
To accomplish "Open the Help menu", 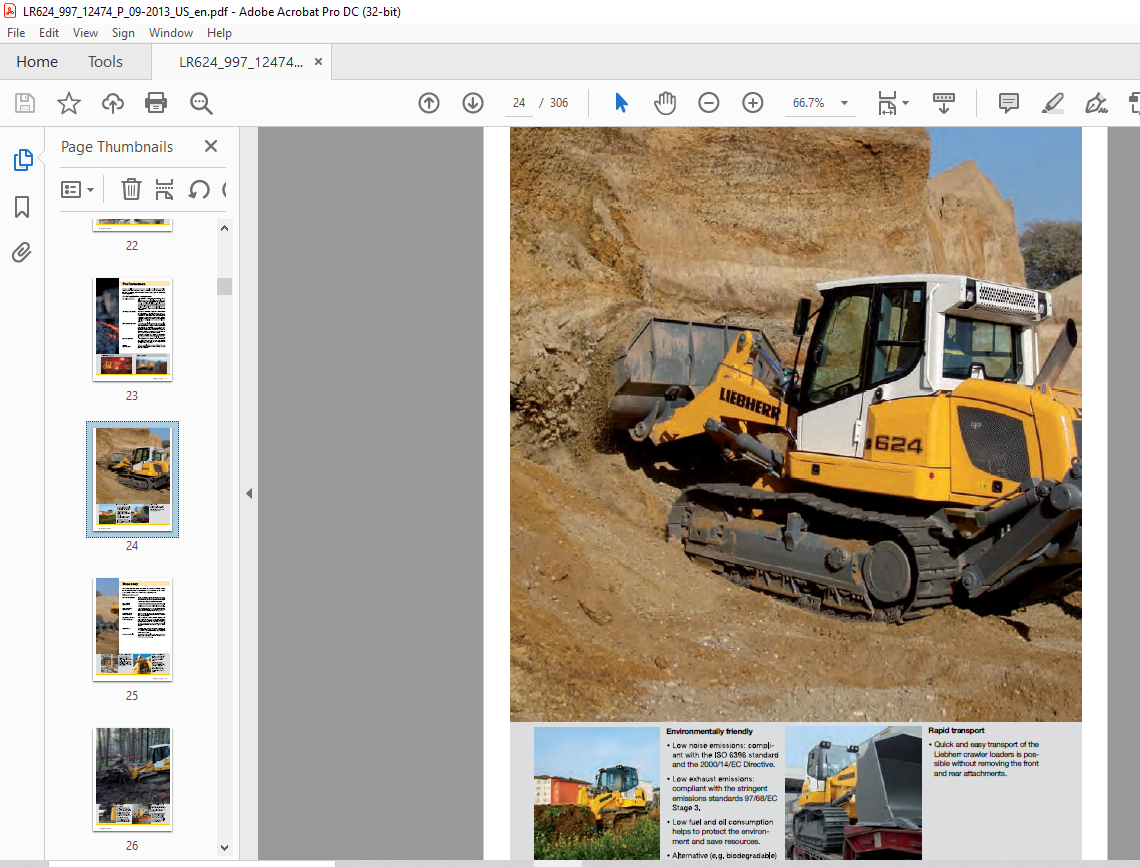I will (219, 33).
